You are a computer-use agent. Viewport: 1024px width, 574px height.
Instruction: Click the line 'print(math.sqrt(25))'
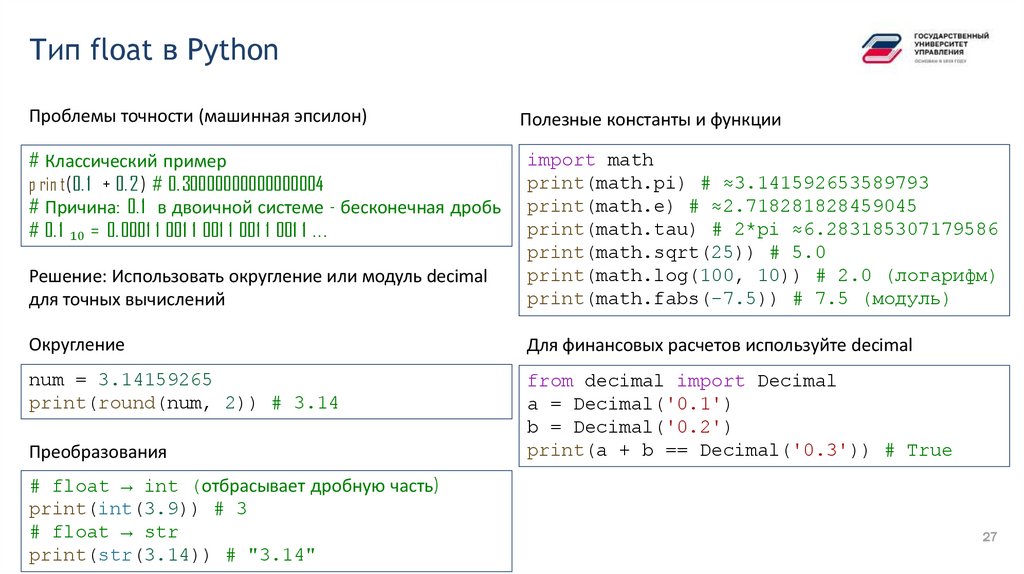pyautogui.click(x=677, y=252)
